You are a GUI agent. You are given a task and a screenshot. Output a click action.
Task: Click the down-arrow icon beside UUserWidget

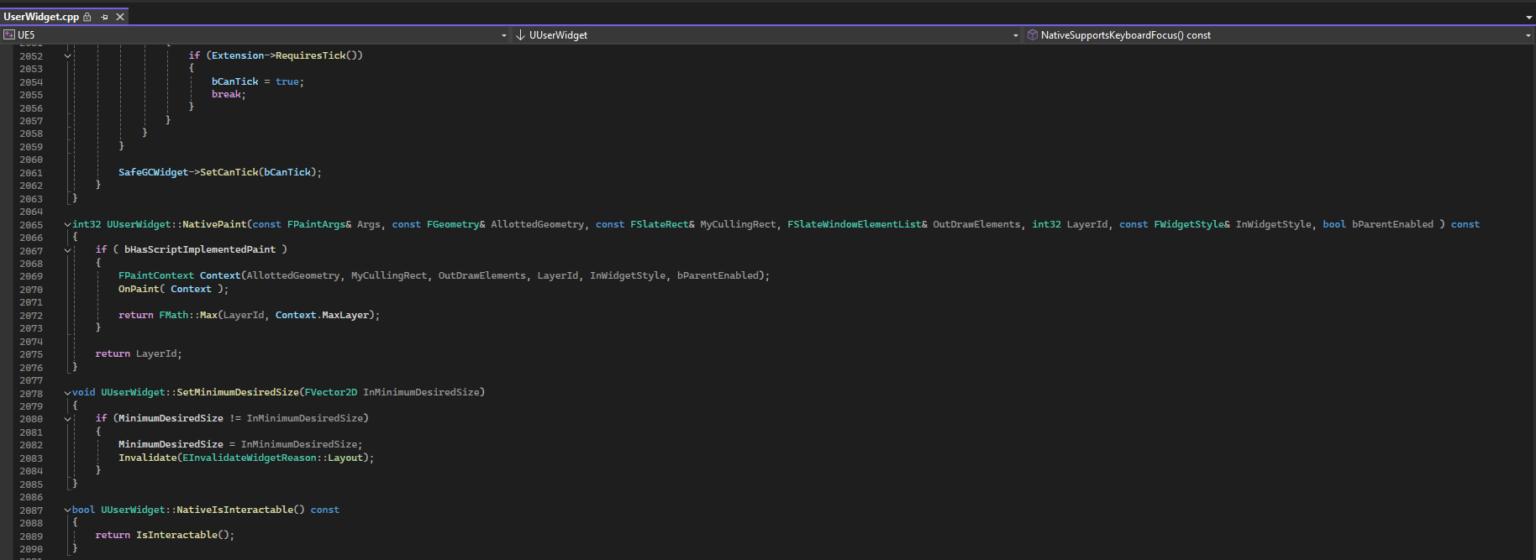520,35
